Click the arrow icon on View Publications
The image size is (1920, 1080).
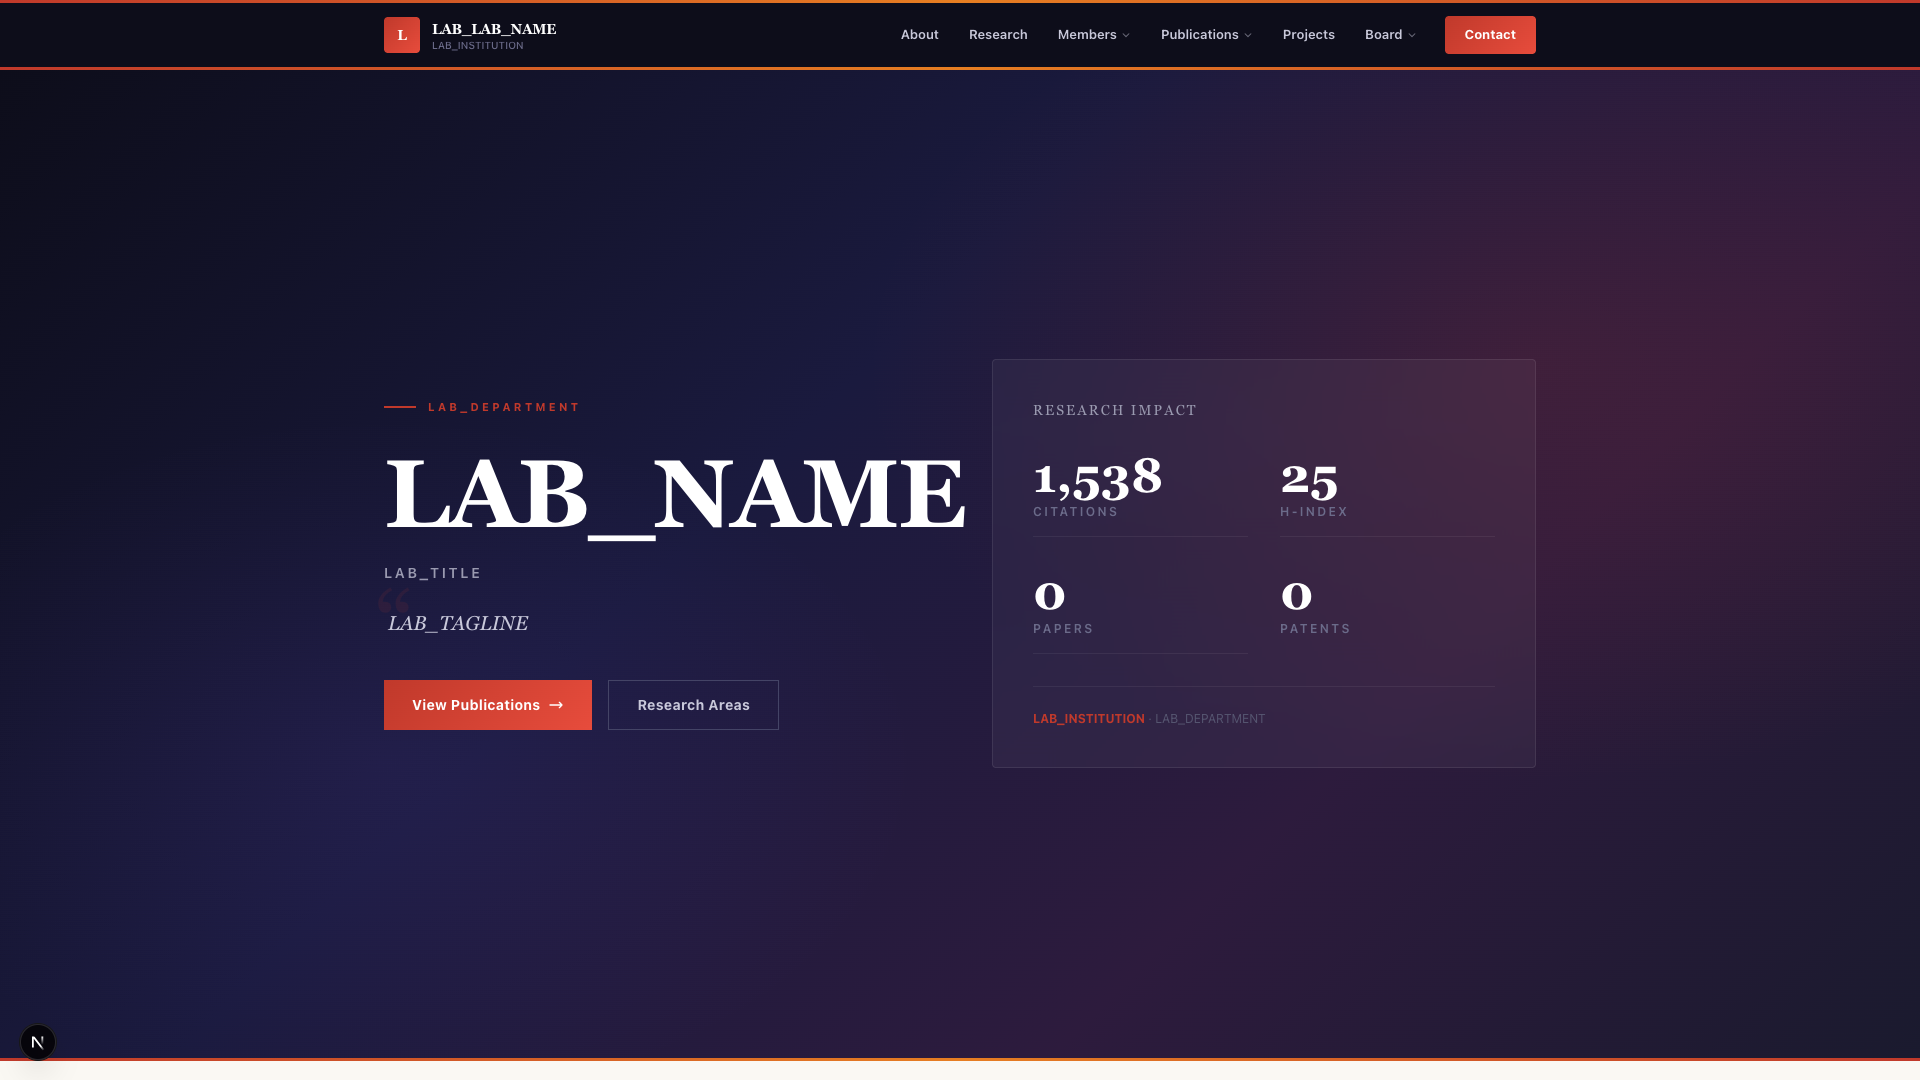click(556, 705)
